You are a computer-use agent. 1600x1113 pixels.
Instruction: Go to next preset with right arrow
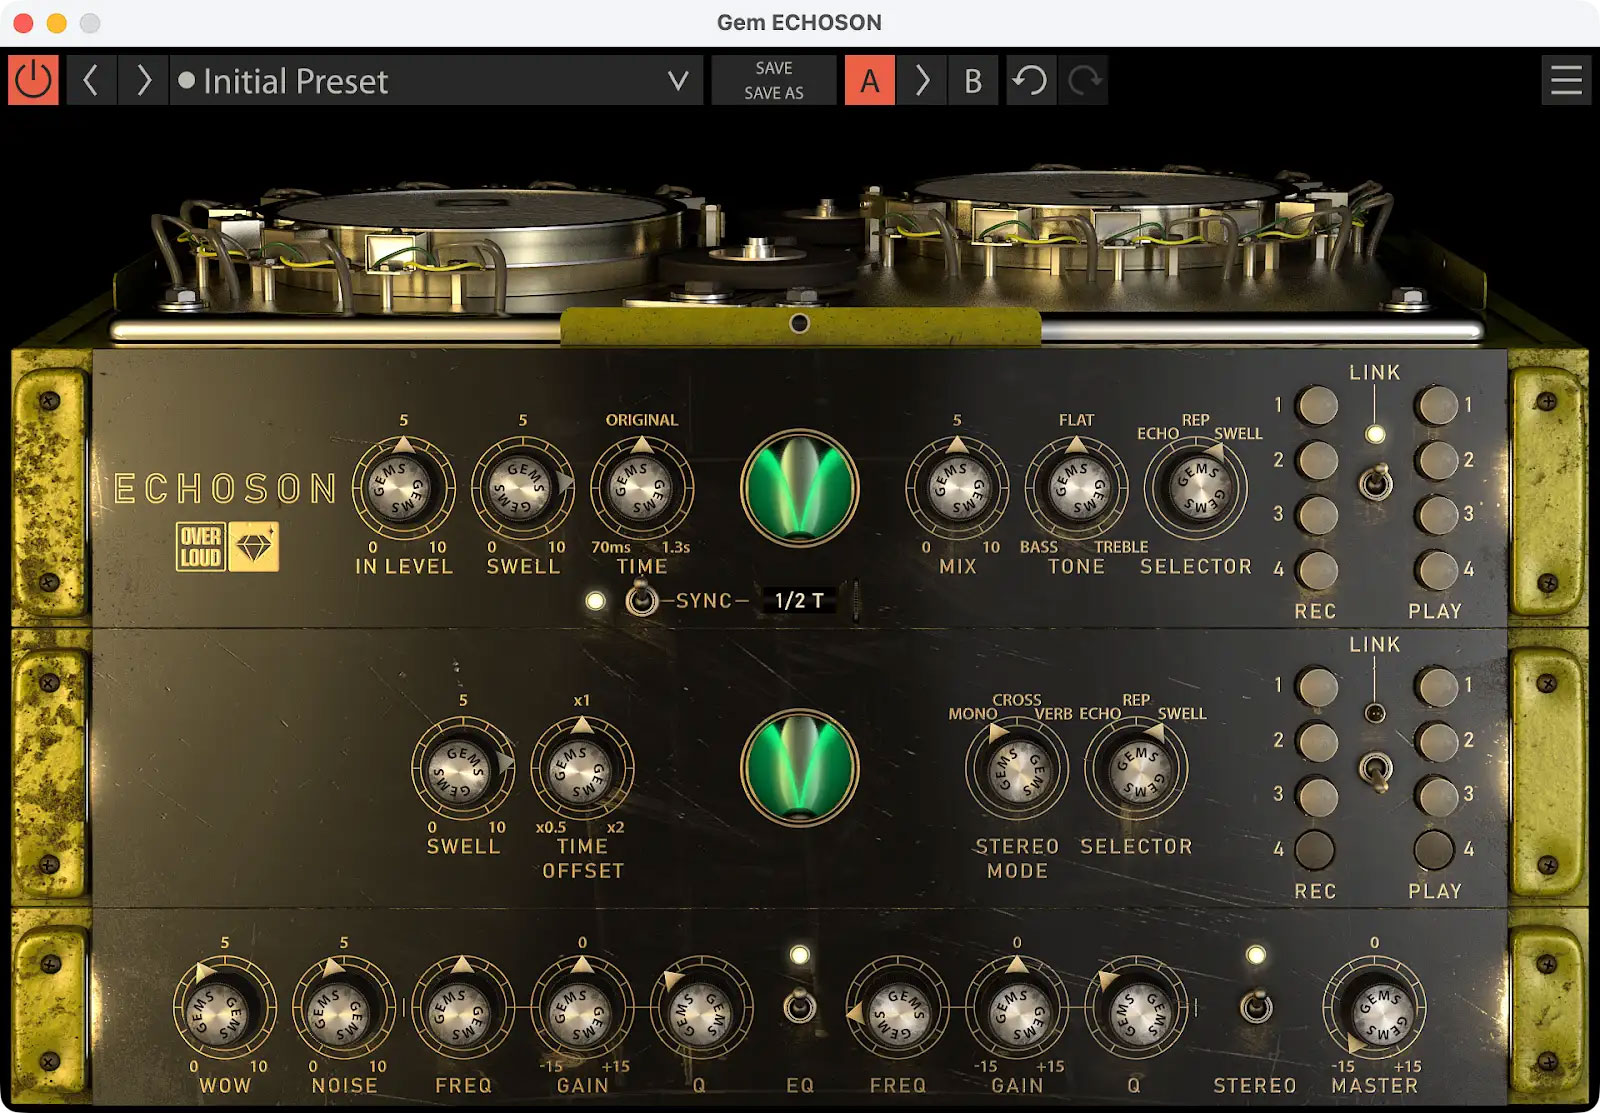(x=143, y=80)
